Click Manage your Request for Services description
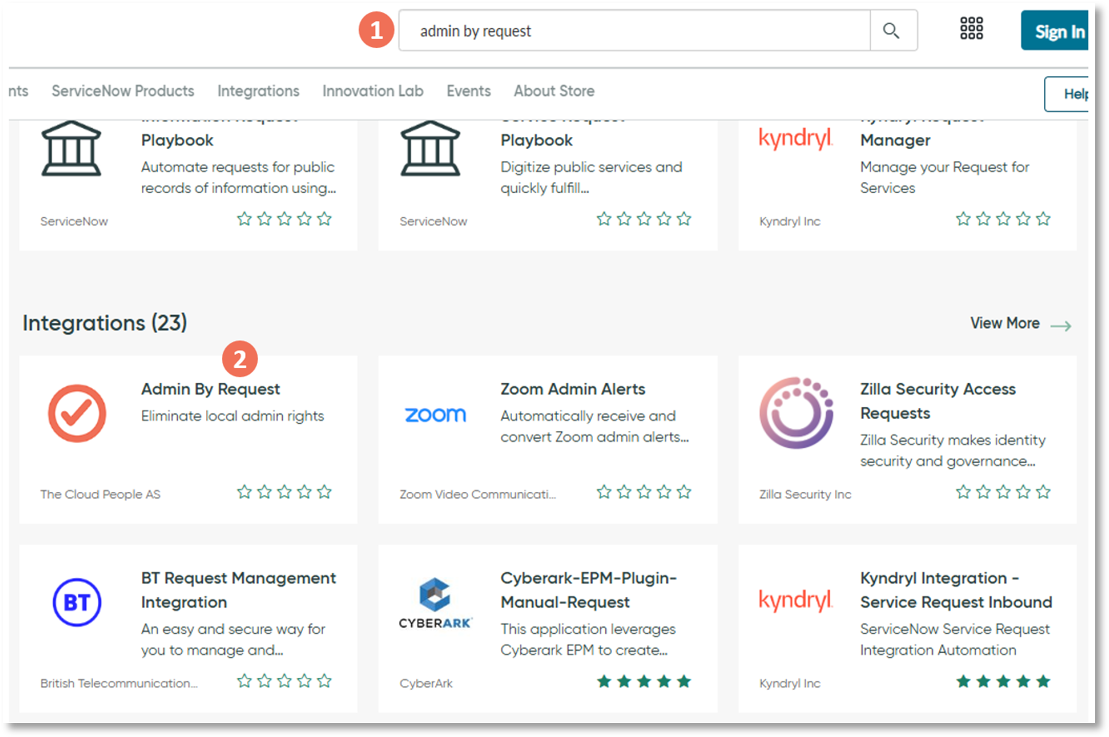 [x=944, y=178]
